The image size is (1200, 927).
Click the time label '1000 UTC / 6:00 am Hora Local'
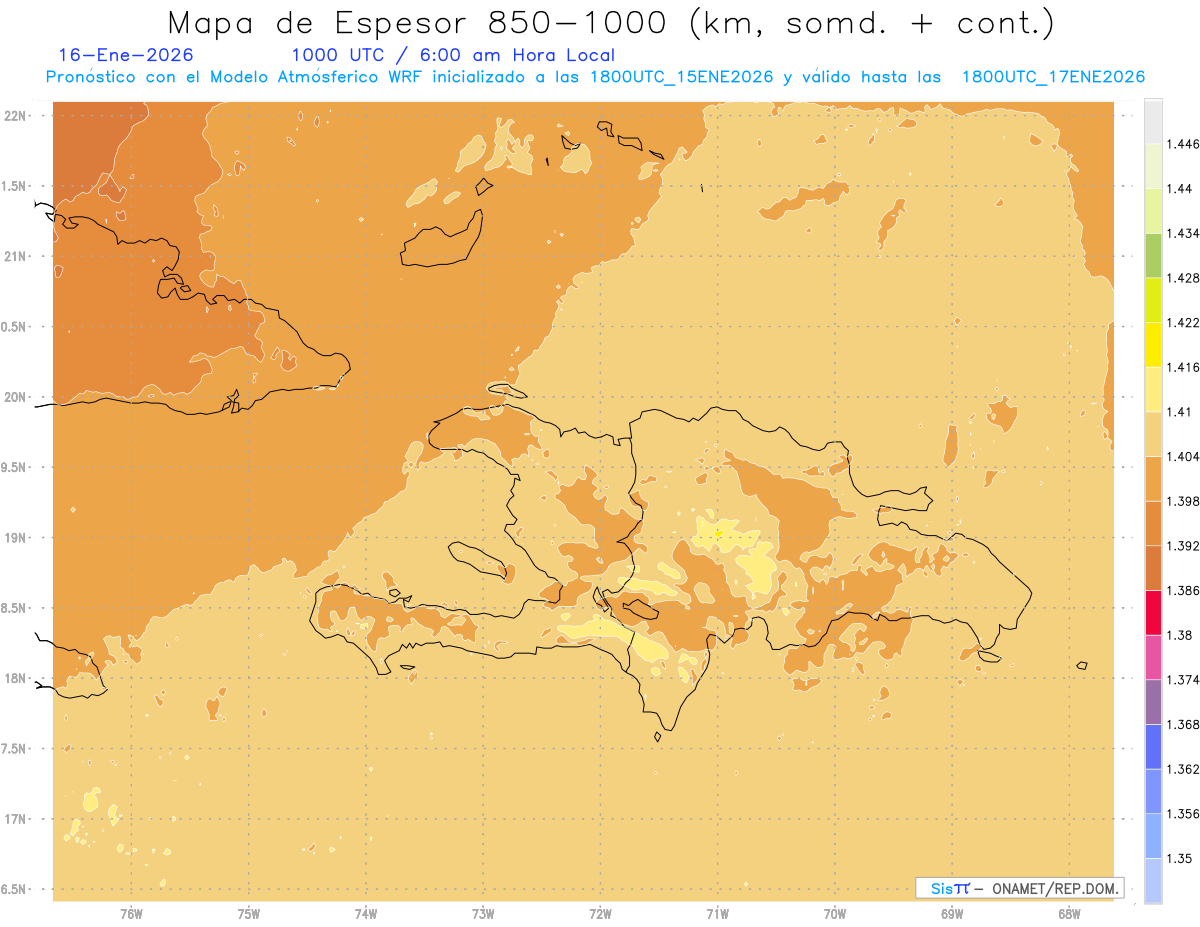[453, 56]
